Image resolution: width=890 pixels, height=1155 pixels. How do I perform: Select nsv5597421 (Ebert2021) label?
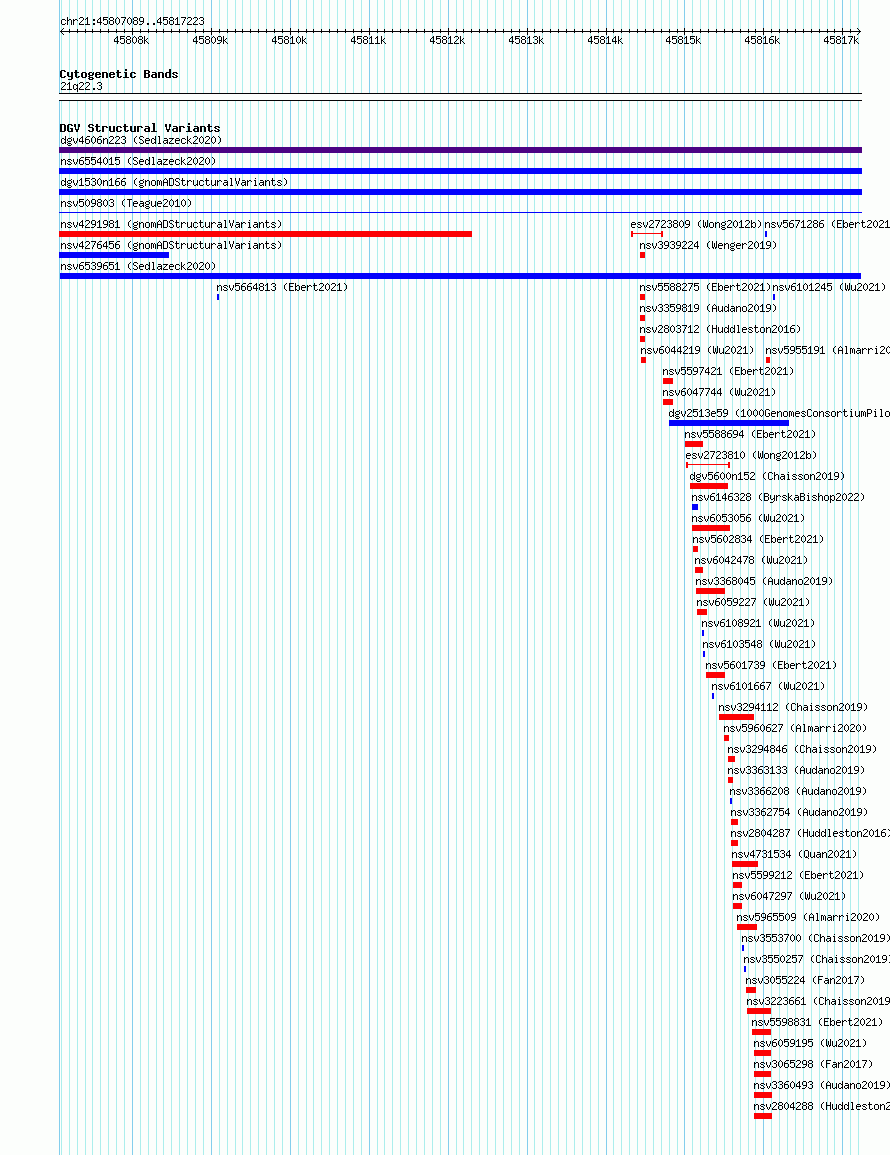click(x=728, y=371)
